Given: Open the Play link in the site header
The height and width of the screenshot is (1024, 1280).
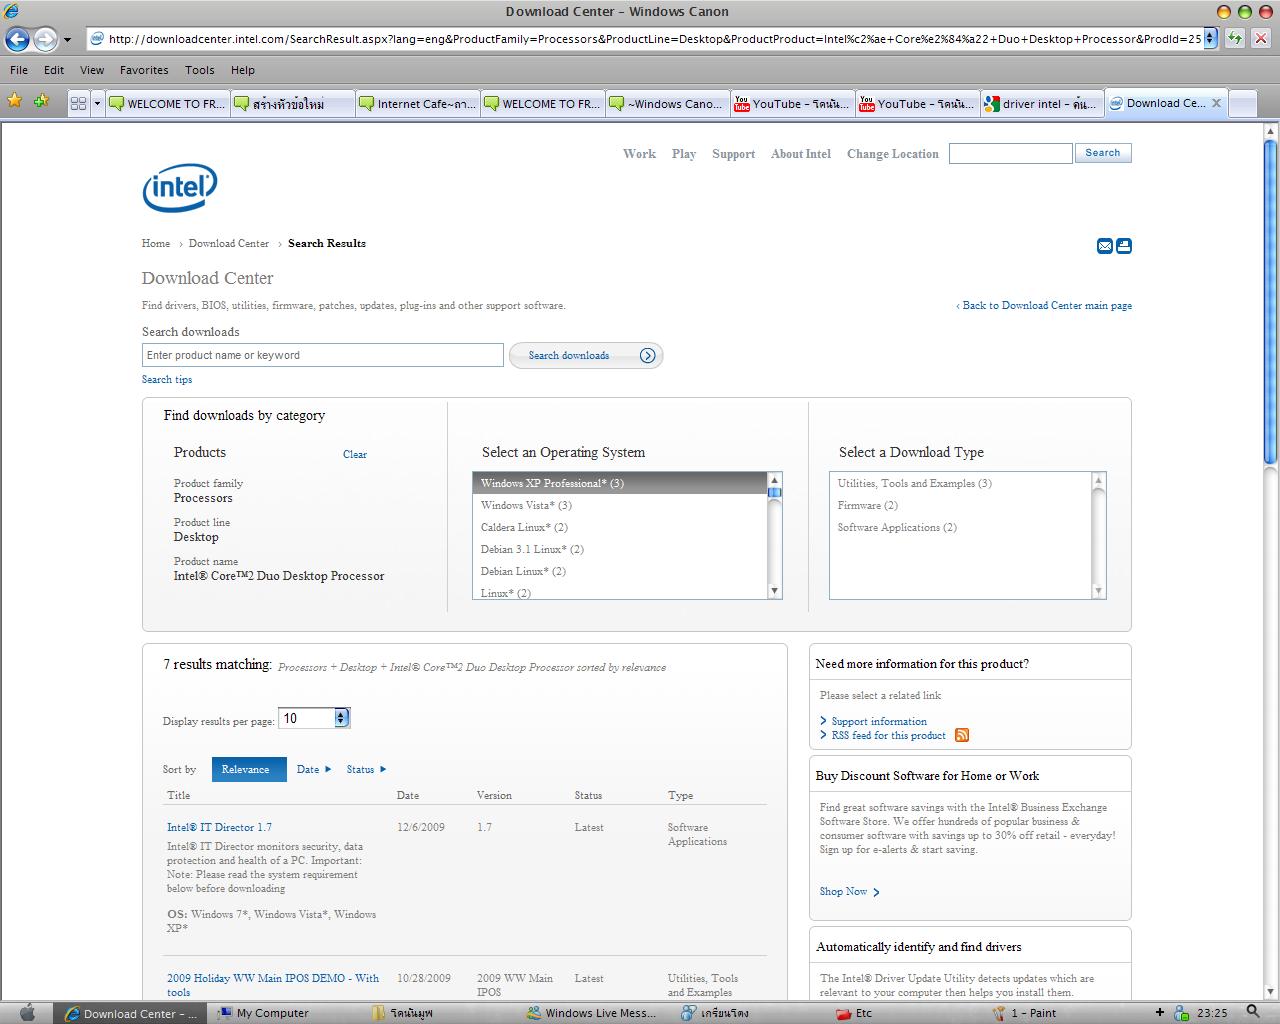Looking at the screenshot, I should pos(684,154).
